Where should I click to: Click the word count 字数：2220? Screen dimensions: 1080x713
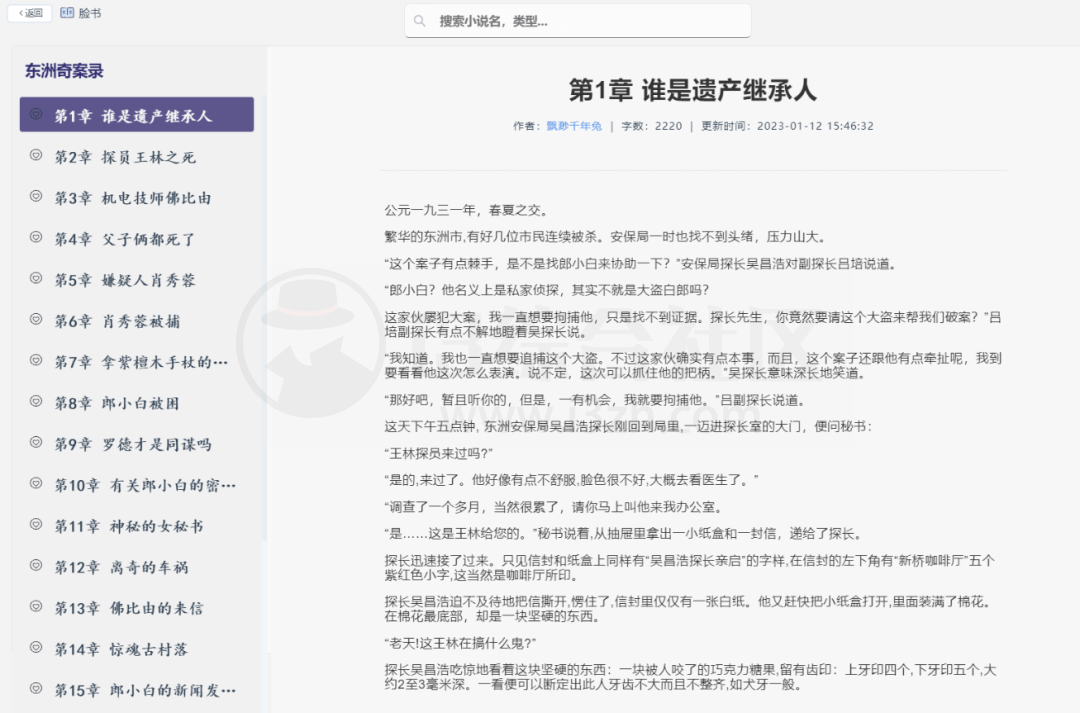pyautogui.click(x=652, y=126)
